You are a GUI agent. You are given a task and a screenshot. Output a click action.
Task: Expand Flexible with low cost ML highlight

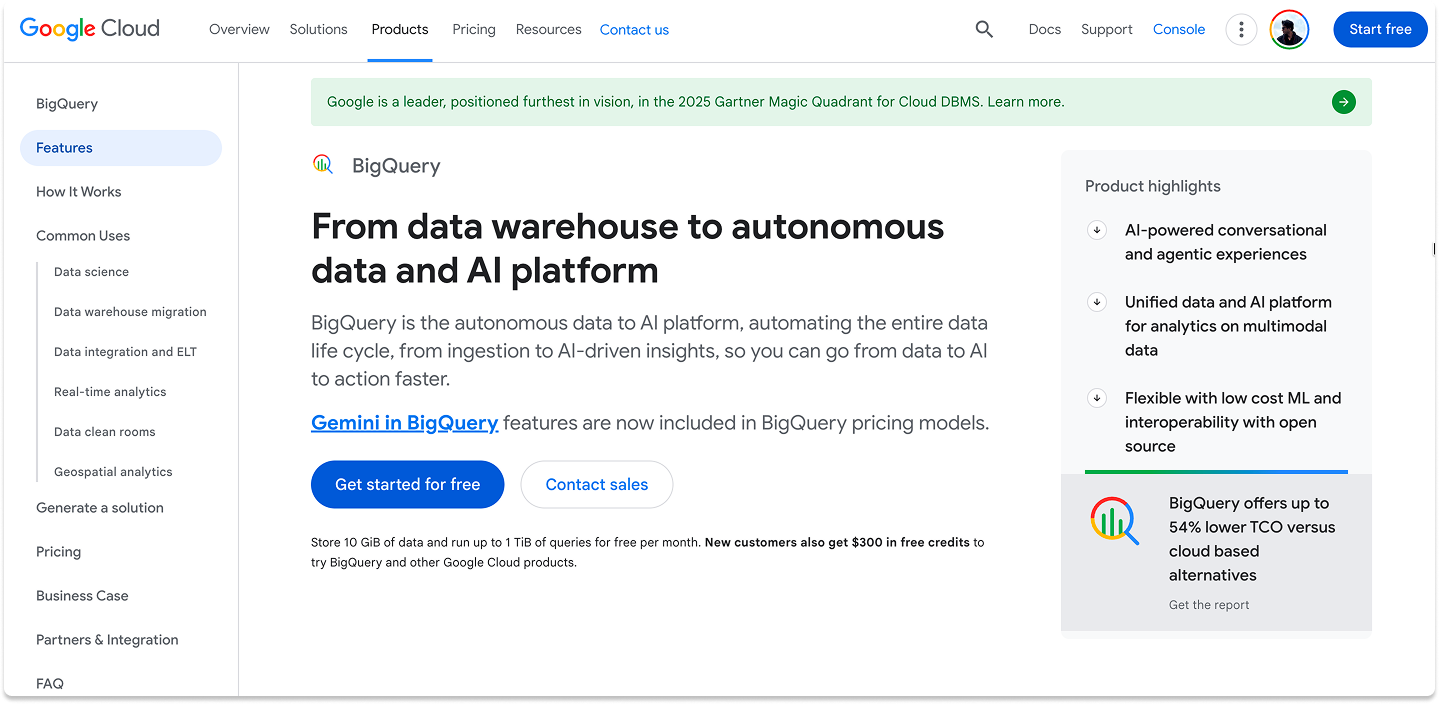pos(1097,398)
